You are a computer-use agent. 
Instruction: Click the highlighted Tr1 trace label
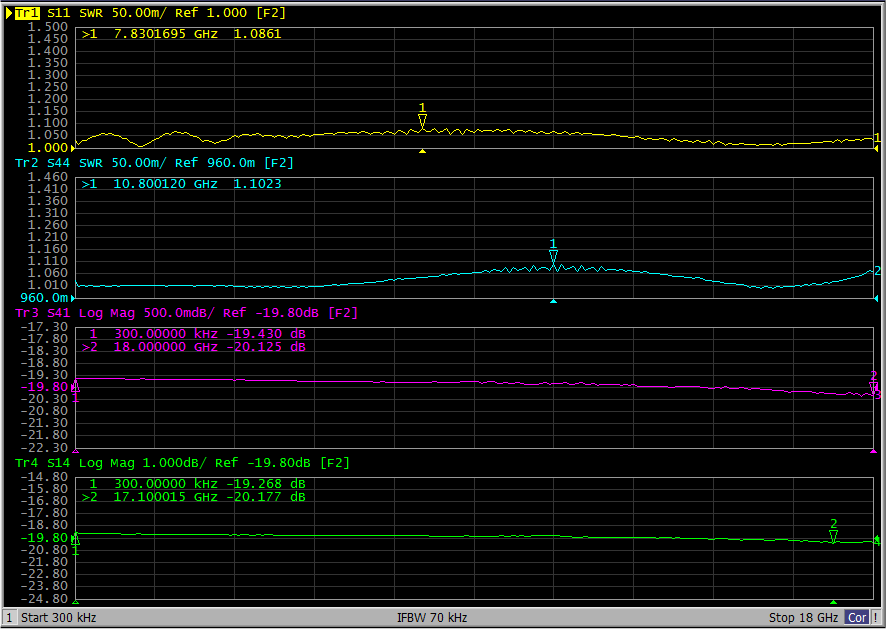click(x=28, y=12)
